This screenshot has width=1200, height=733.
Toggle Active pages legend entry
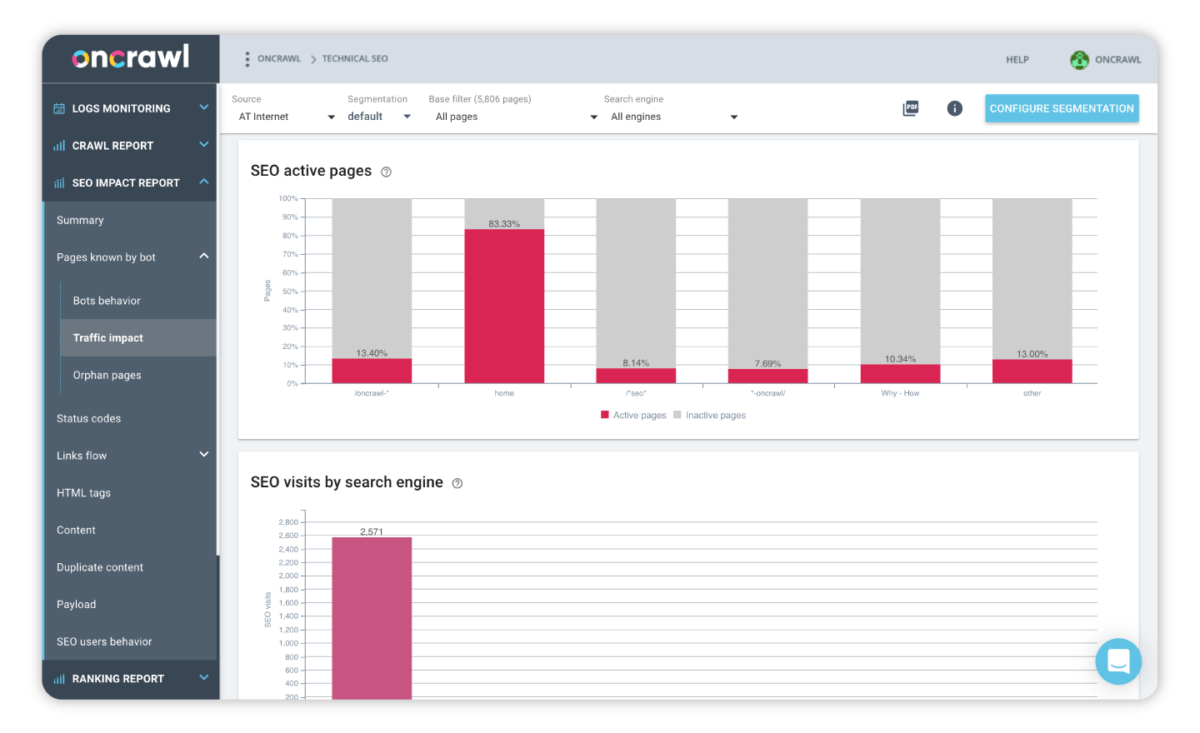(633, 415)
